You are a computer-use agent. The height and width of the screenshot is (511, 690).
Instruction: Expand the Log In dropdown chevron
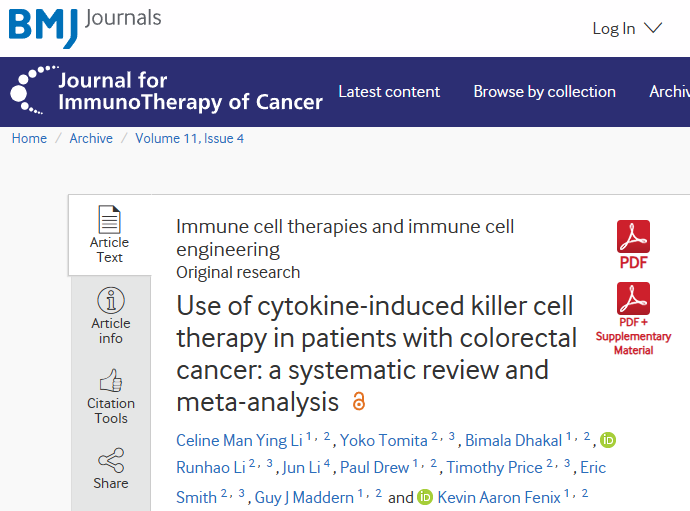pyautogui.click(x=653, y=28)
